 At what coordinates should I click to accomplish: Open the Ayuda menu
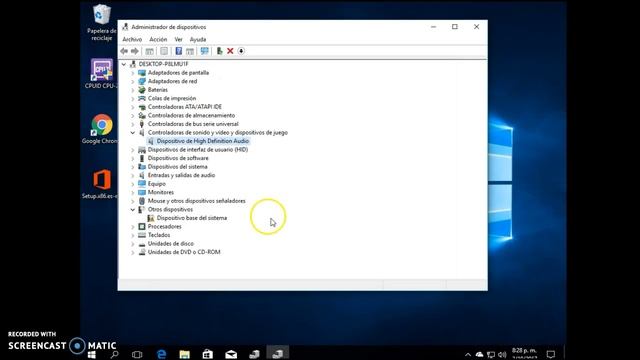click(x=198, y=40)
